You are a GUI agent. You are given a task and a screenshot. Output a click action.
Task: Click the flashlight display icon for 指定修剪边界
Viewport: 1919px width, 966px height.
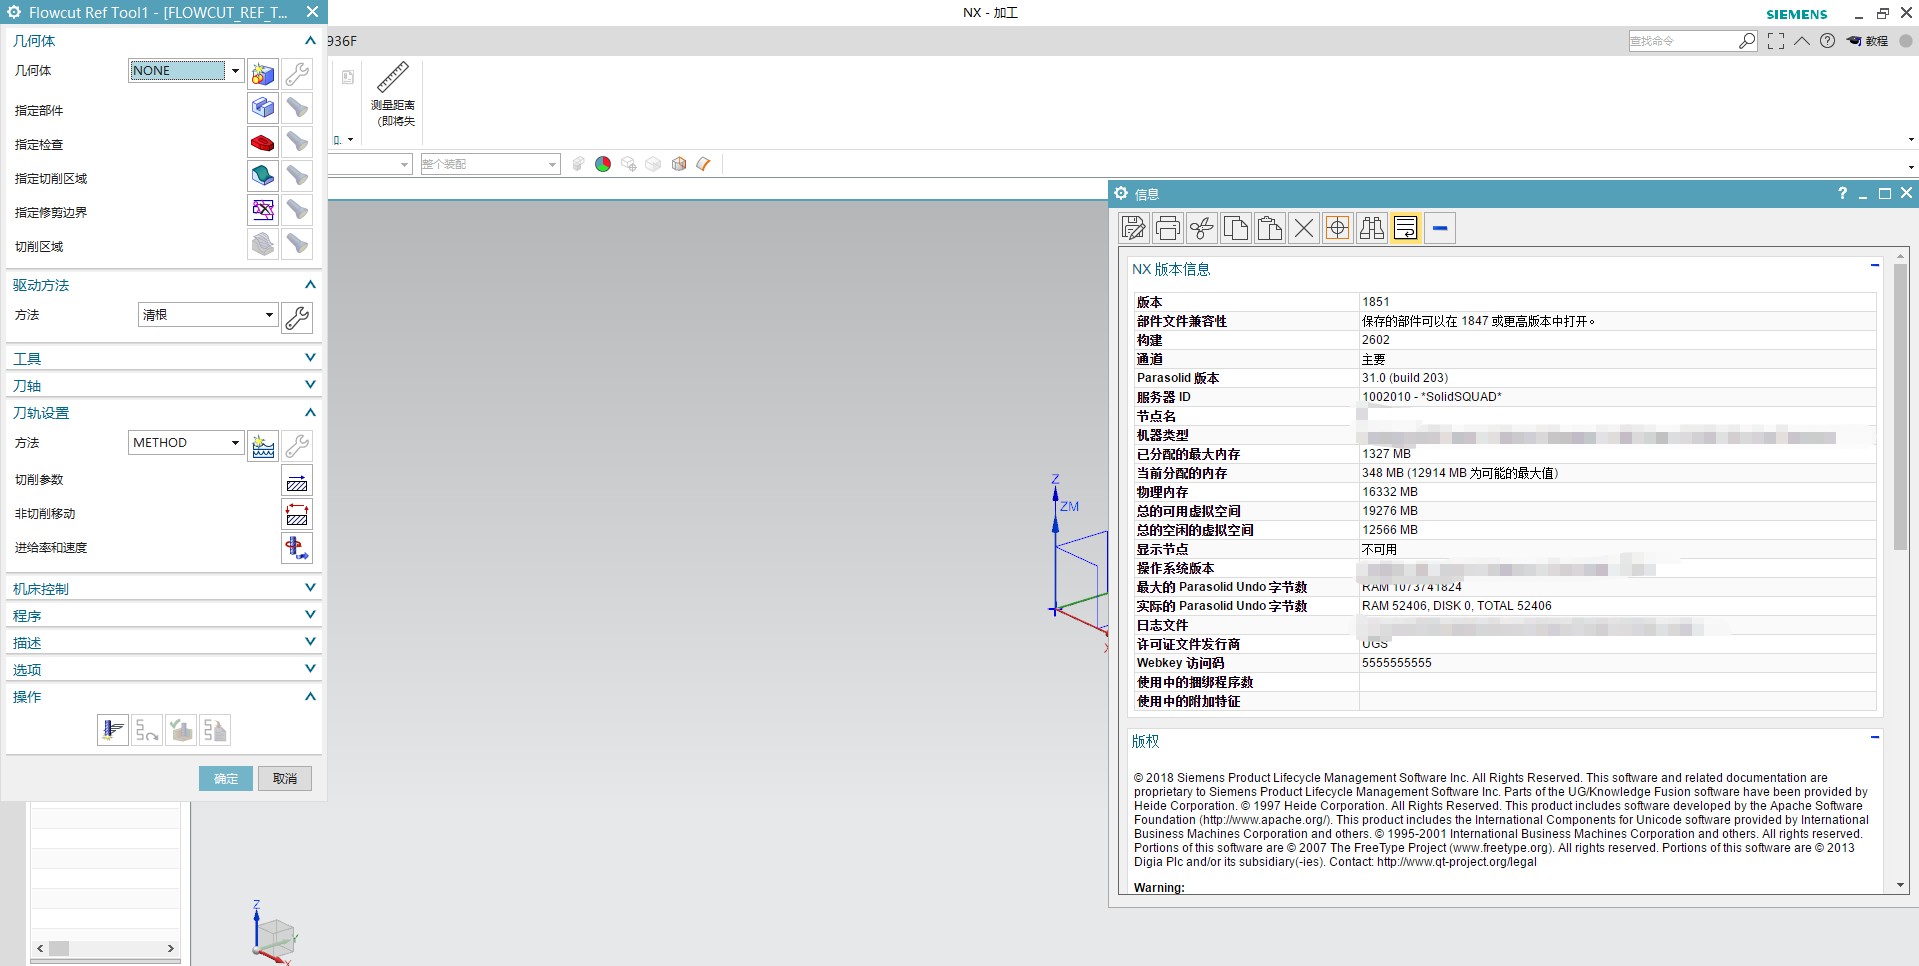click(297, 210)
